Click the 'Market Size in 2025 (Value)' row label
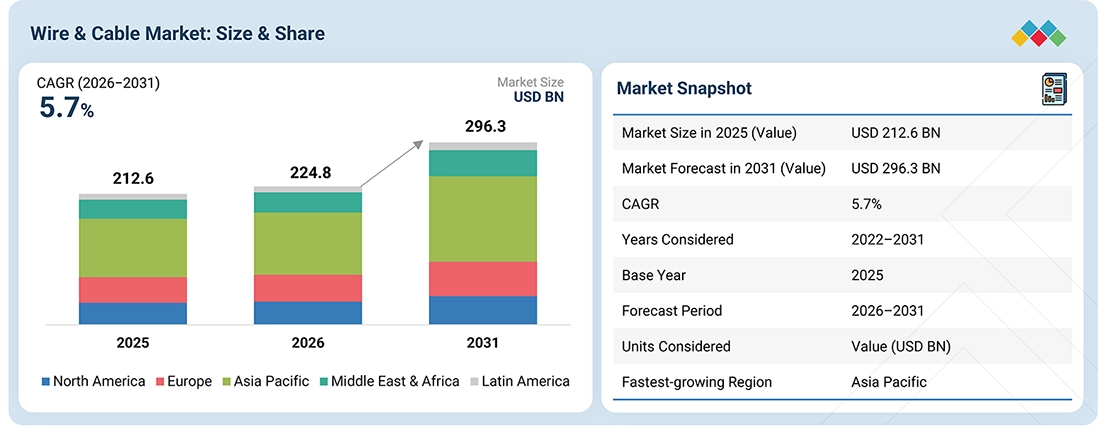This screenshot has width=1100, height=429. tap(709, 132)
